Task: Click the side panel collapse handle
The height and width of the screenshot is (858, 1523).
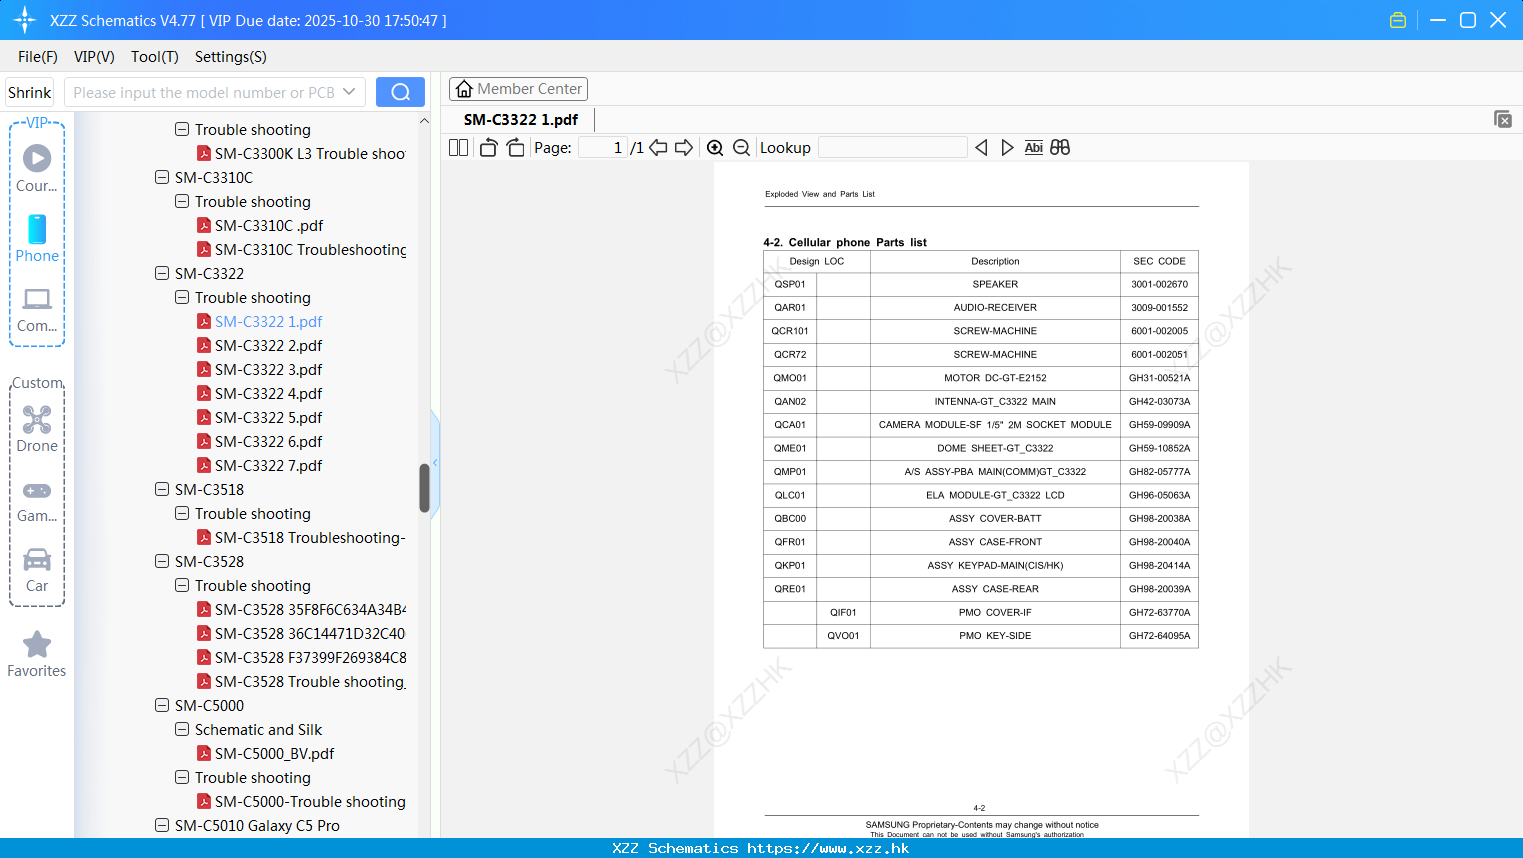Action: [x=435, y=462]
